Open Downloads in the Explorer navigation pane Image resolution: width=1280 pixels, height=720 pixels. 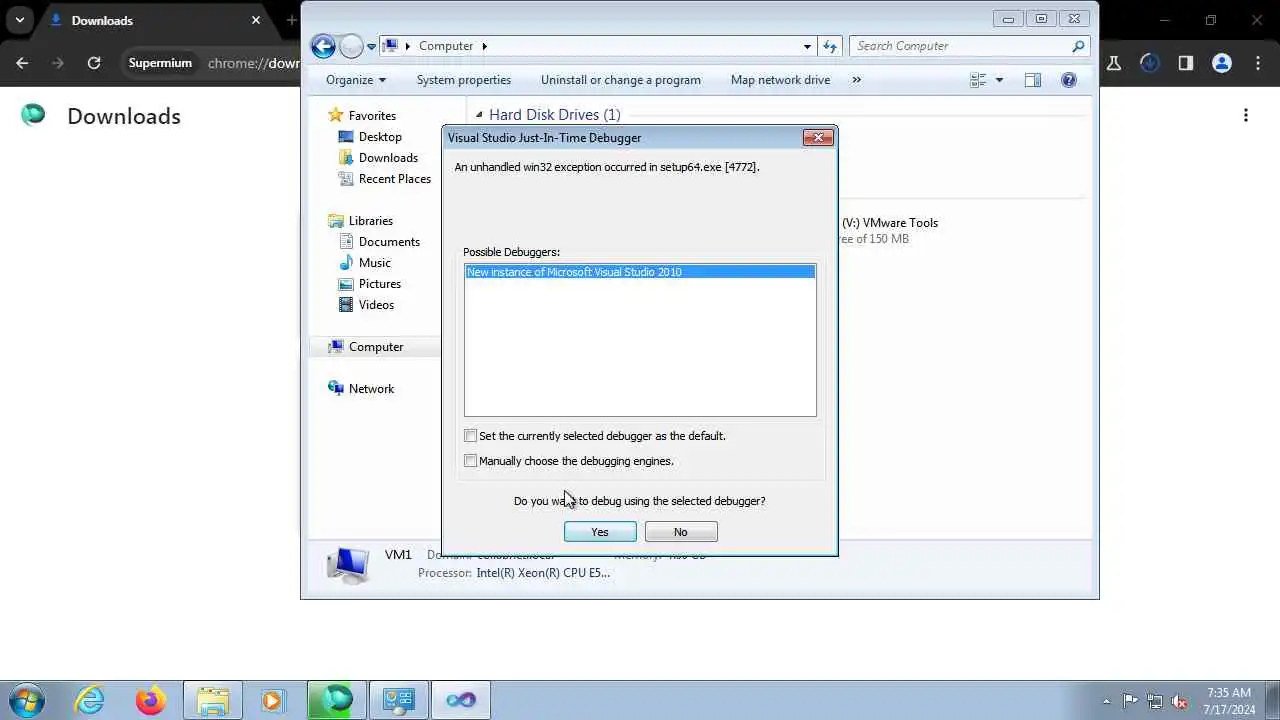coord(388,158)
